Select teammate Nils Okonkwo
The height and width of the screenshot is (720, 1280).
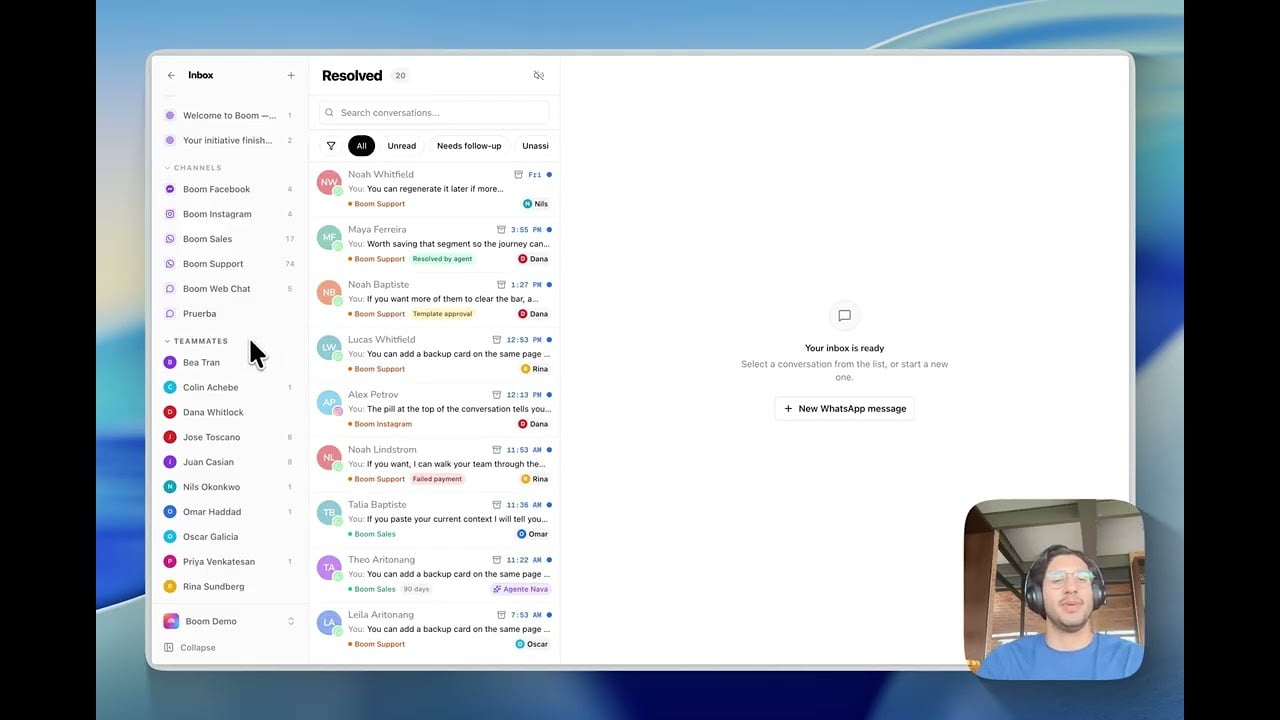[x=229, y=487]
